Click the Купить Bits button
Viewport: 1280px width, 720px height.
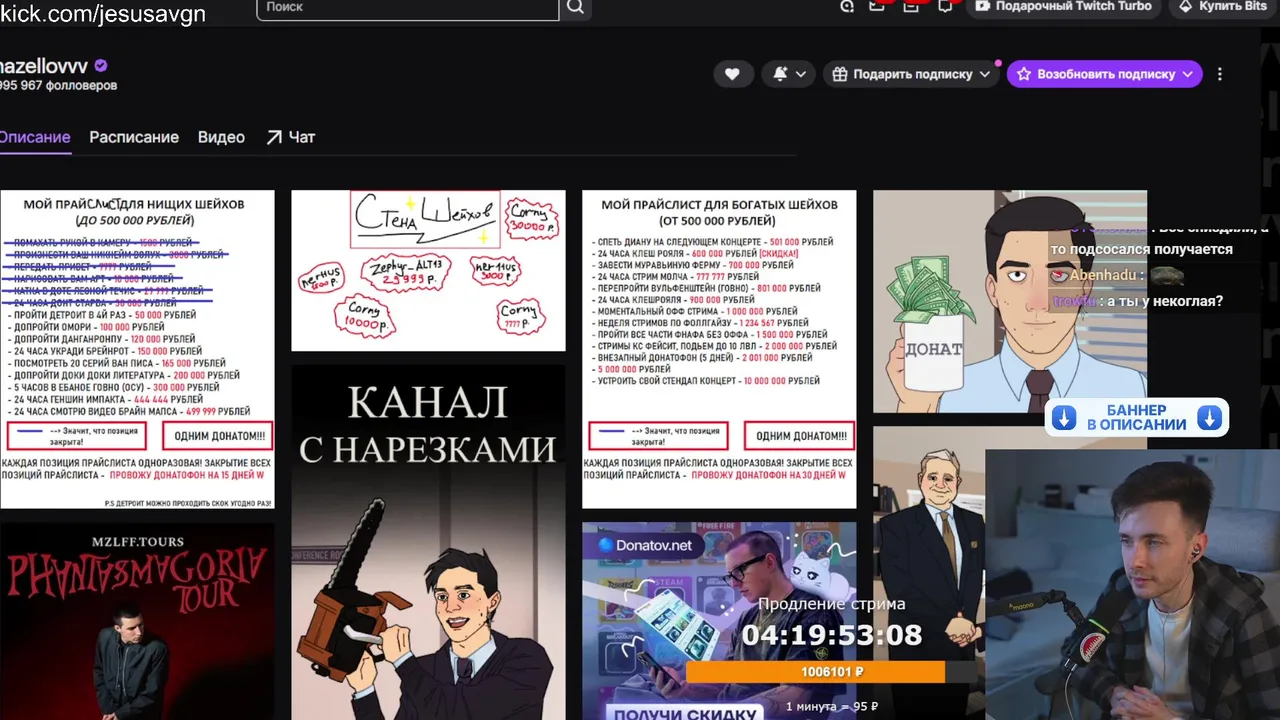coord(1224,7)
